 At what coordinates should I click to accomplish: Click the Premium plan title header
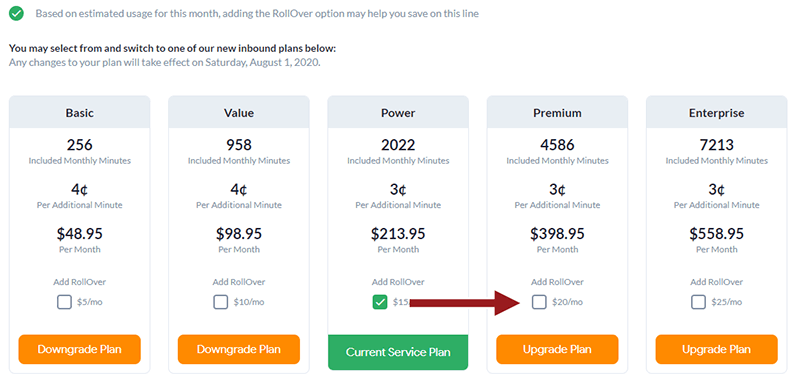point(557,113)
